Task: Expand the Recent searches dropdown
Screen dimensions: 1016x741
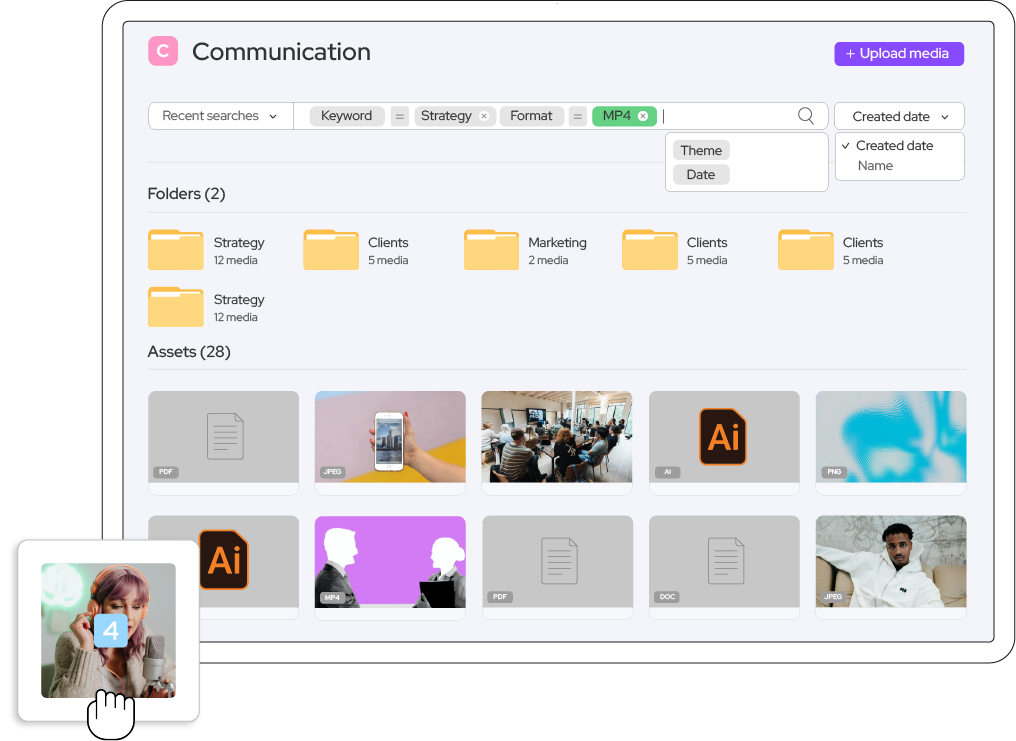Action: tap(220, 116)
